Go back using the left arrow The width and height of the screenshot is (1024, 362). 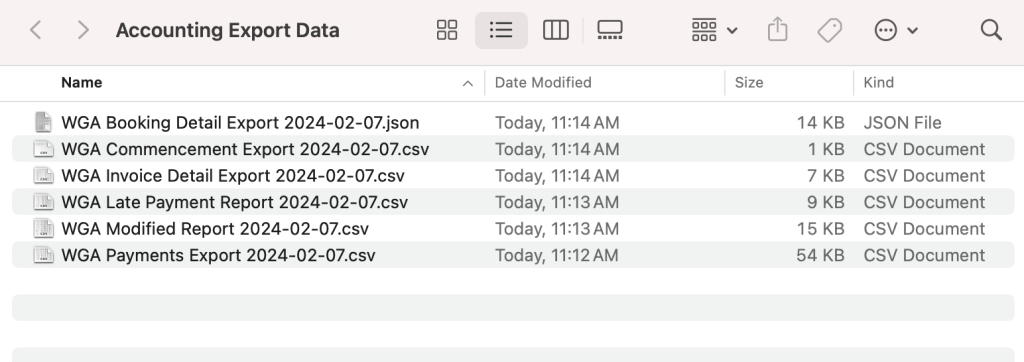pos(36,30)
